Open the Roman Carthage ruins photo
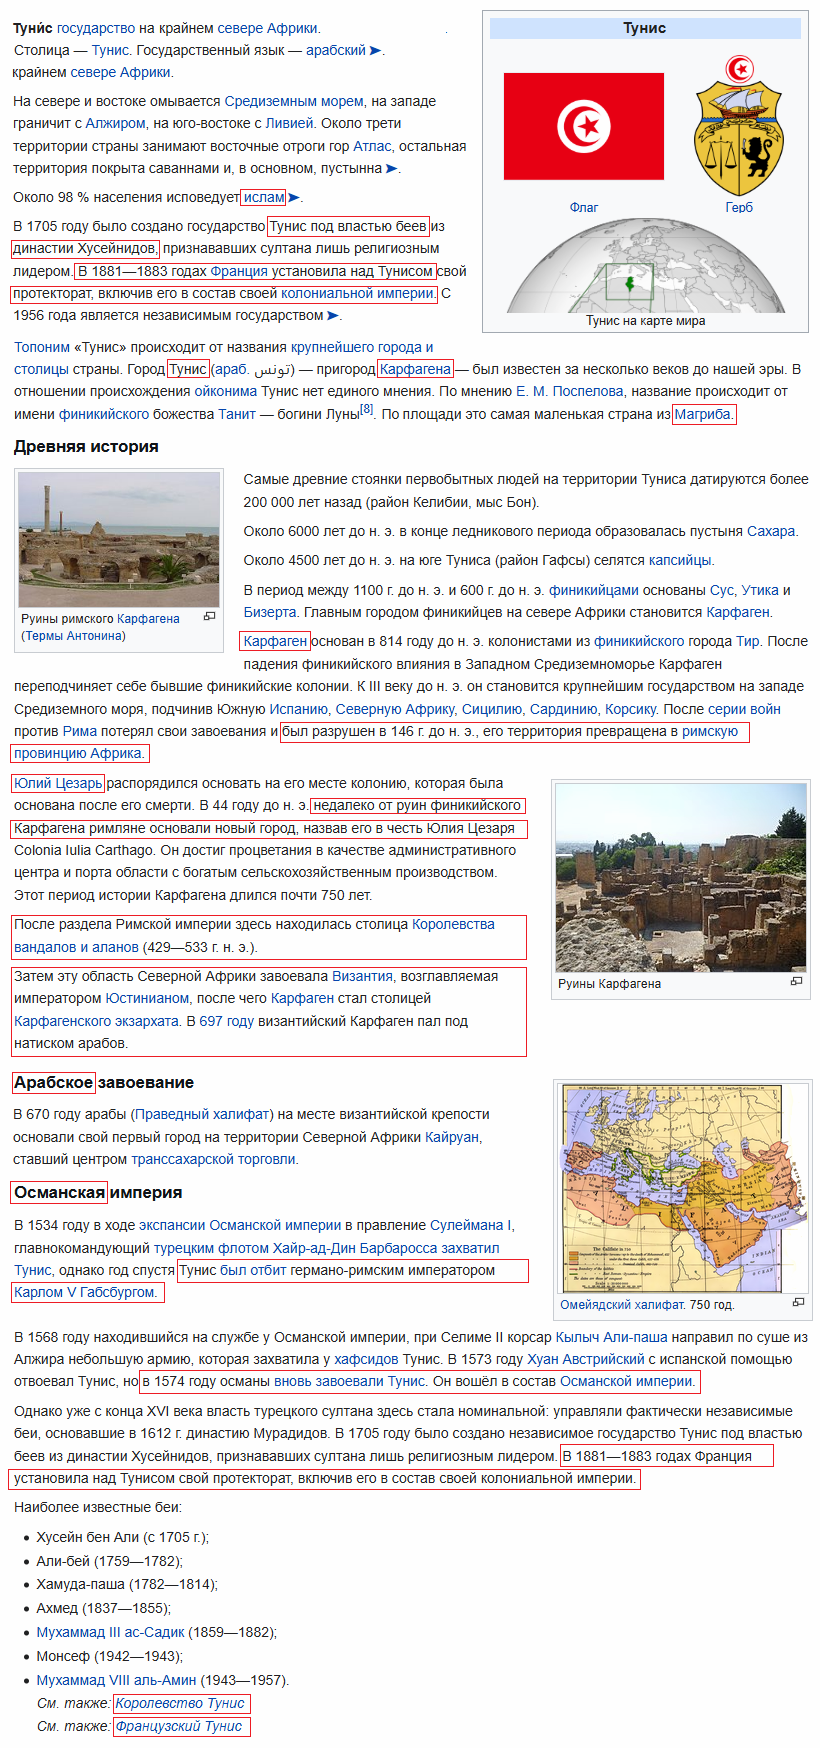The width and height of the screenshot is (820, 1748). point(119,539)
